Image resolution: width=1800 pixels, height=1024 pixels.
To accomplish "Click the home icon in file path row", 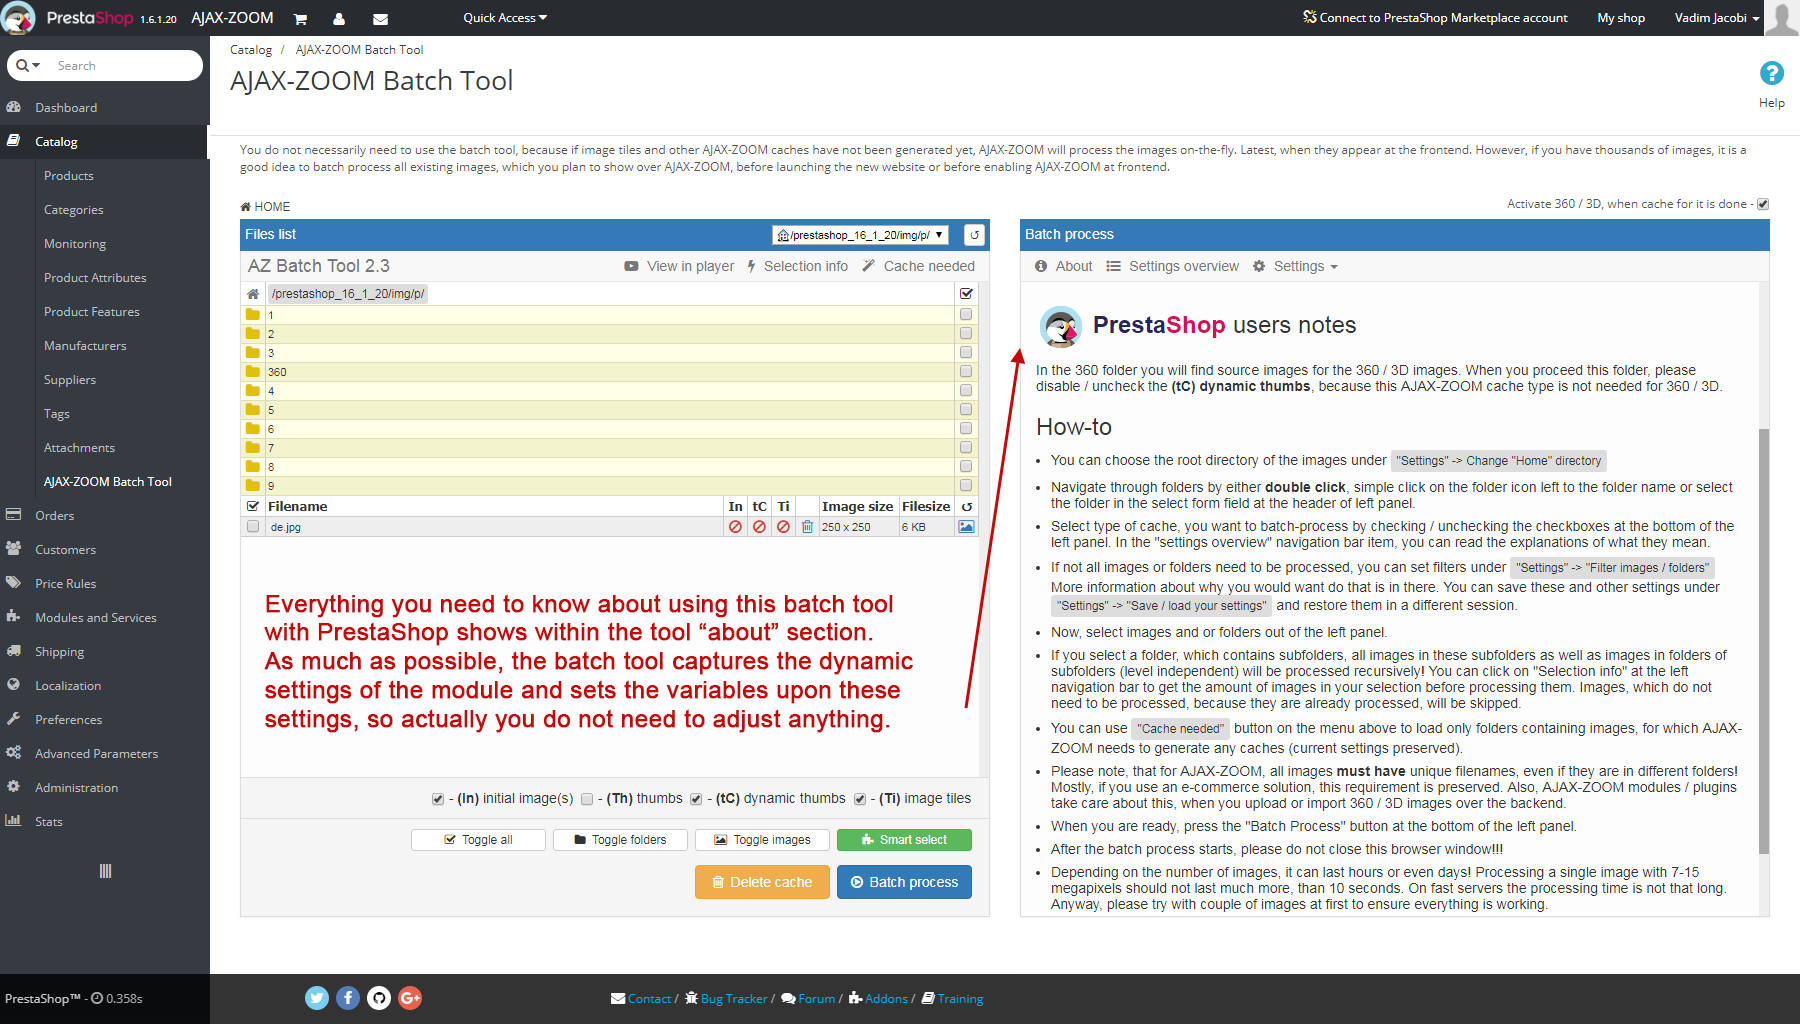I will [x=253, y=294].
